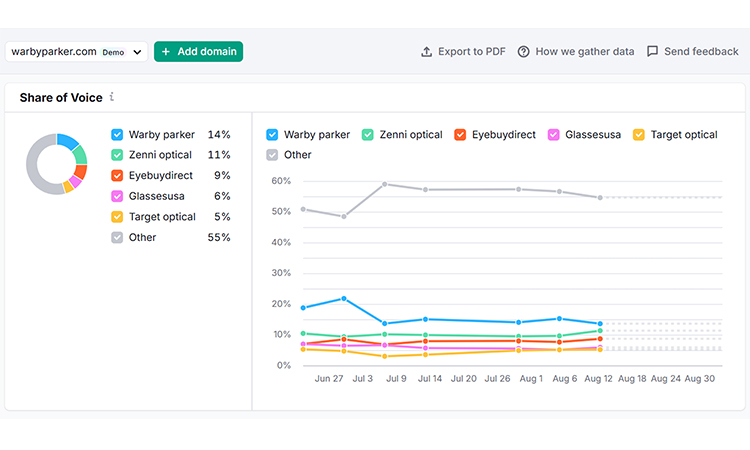This screenshot has width=750, height=450.
Task: Click the green Zenni optical donut segment
Action: 80,155
